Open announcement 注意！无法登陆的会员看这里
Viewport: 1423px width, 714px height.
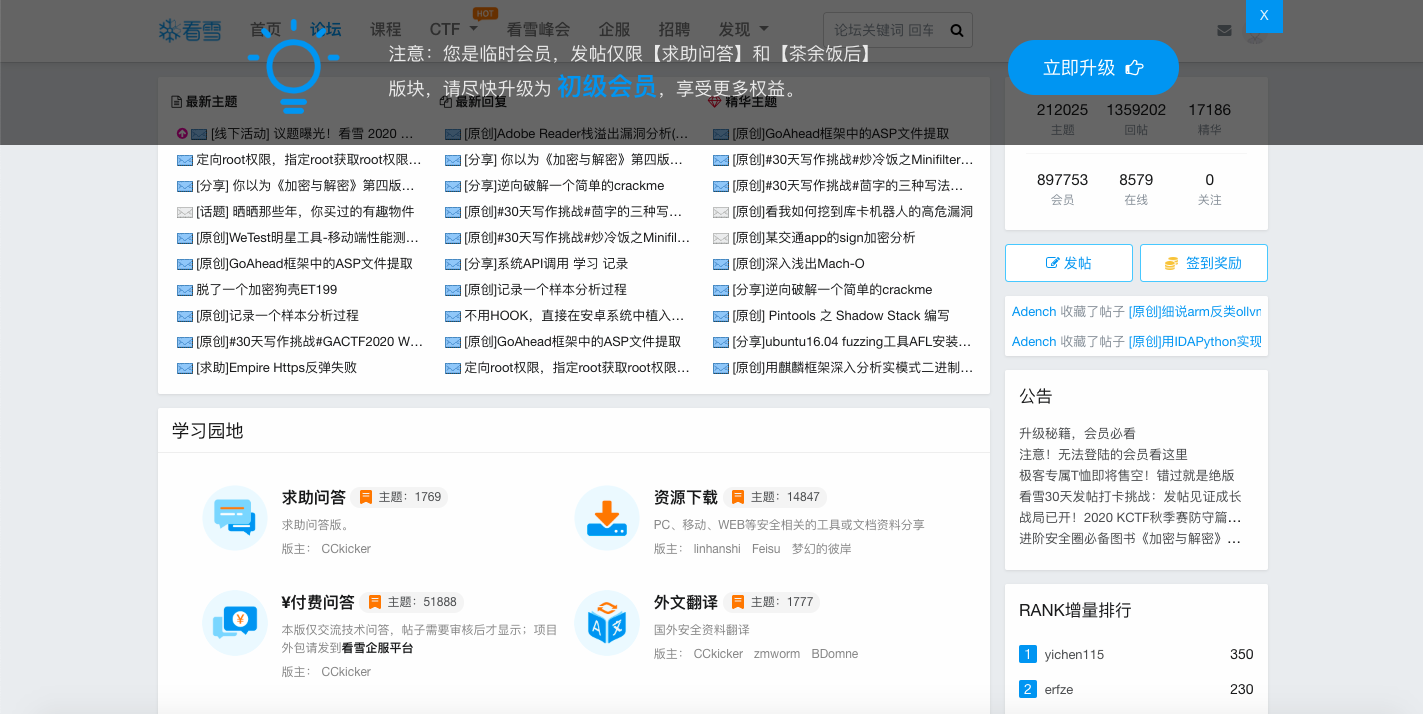[x=1103, y=454]
